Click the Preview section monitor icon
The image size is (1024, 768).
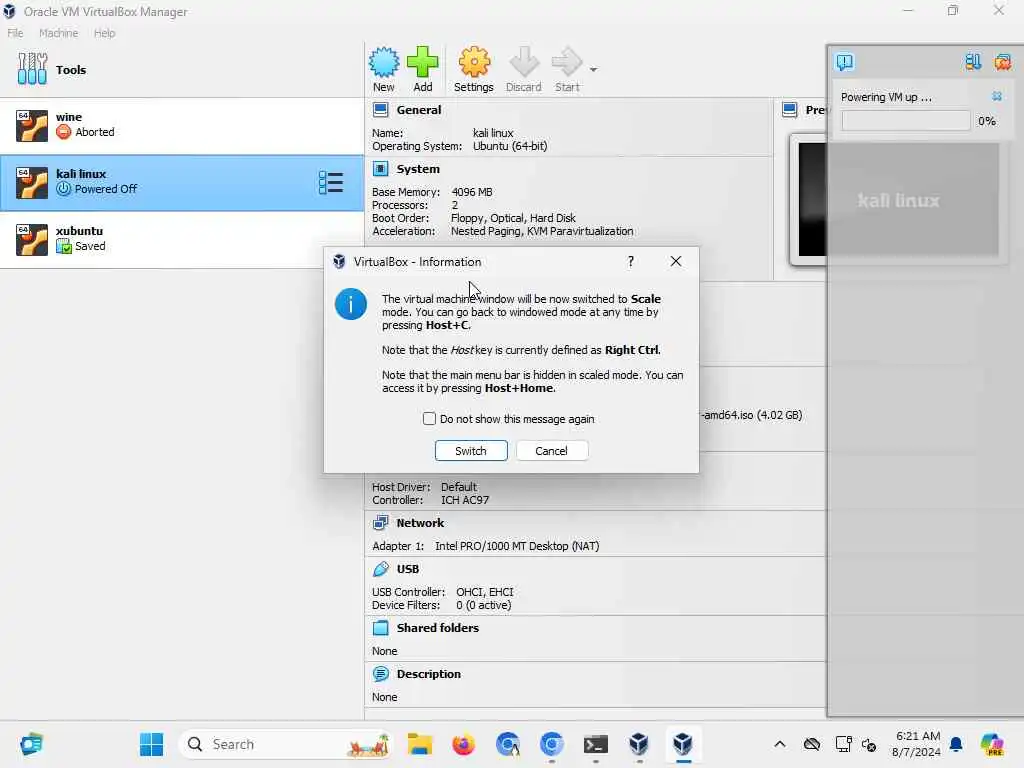click(790, 110)
